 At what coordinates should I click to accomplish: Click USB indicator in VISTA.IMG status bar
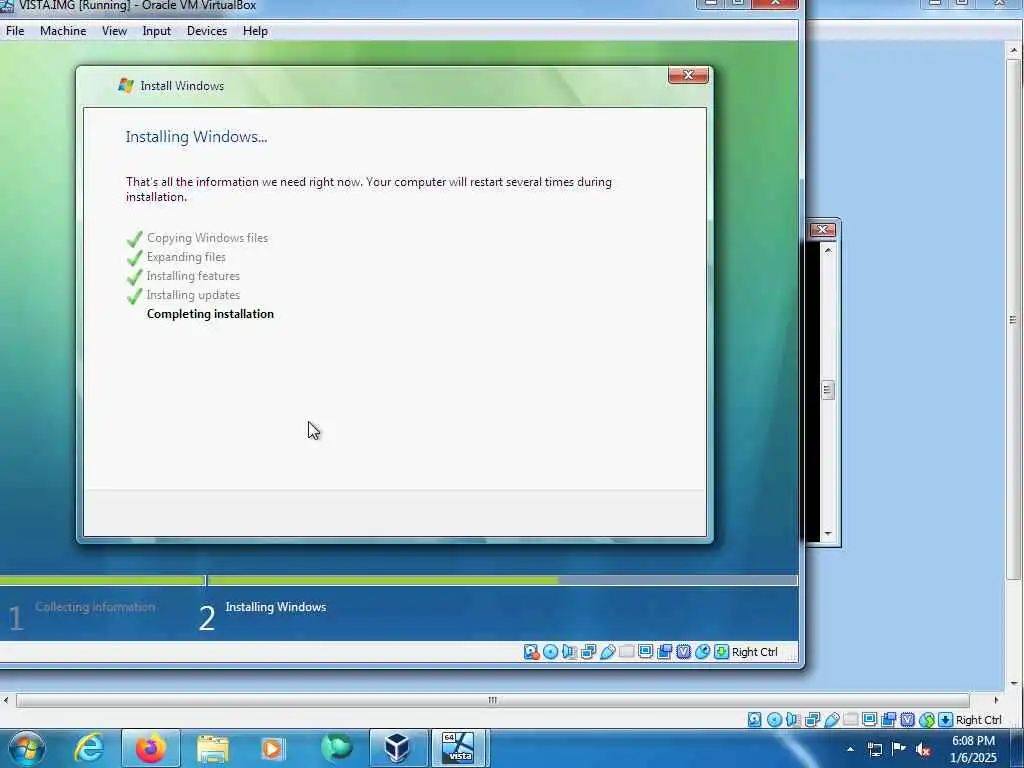click(607, 652)
